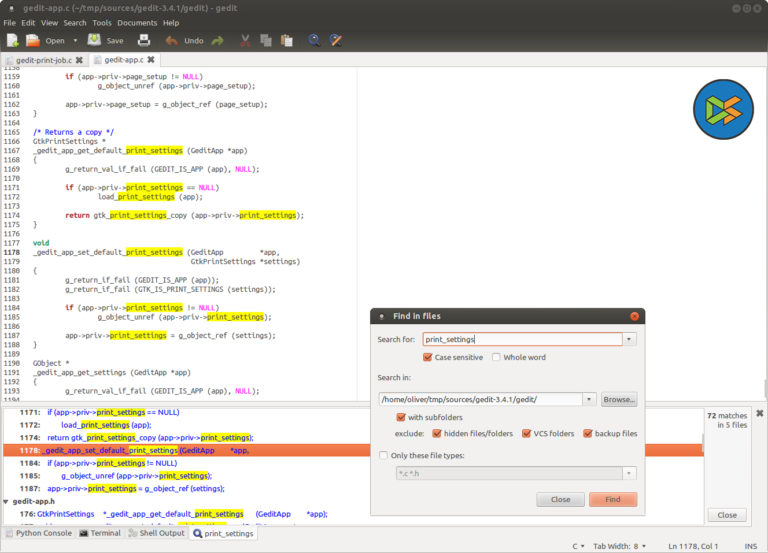The image size is (768, 553).
Task: Enable the Whole word checkbox
Action: pos(496,357)
